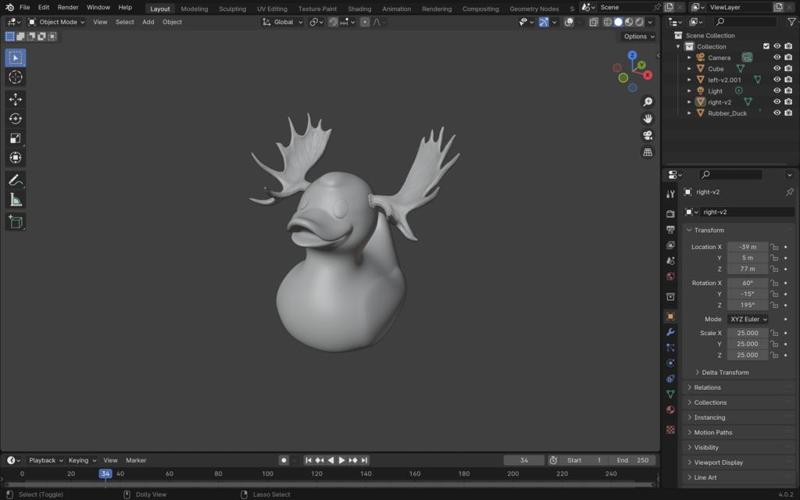
Task: Open the Tool properties tab
Action: [x=670, y=194]
